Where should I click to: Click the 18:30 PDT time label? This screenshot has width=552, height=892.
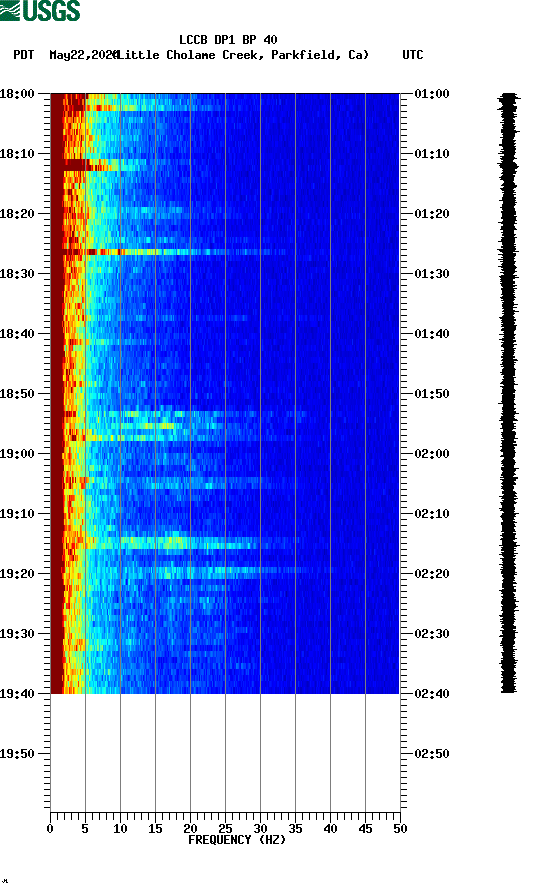pyautogui.click(x=17, y=274)
